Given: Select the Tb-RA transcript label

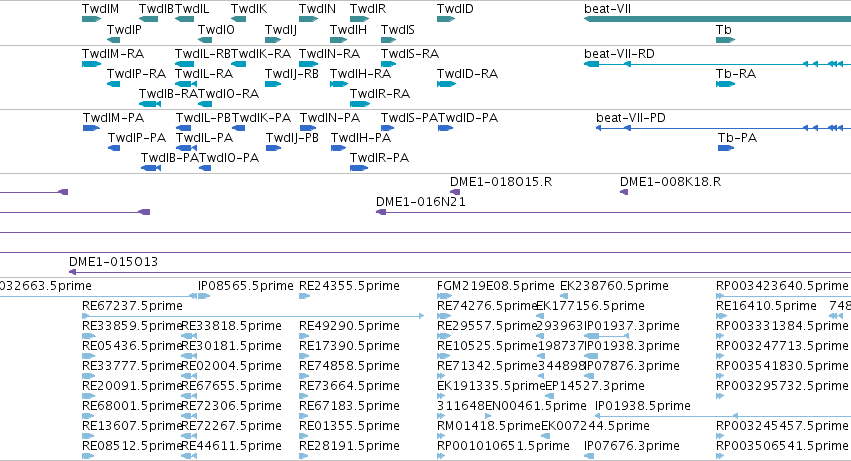Looking at the screenshot, I should coord(735,74).
